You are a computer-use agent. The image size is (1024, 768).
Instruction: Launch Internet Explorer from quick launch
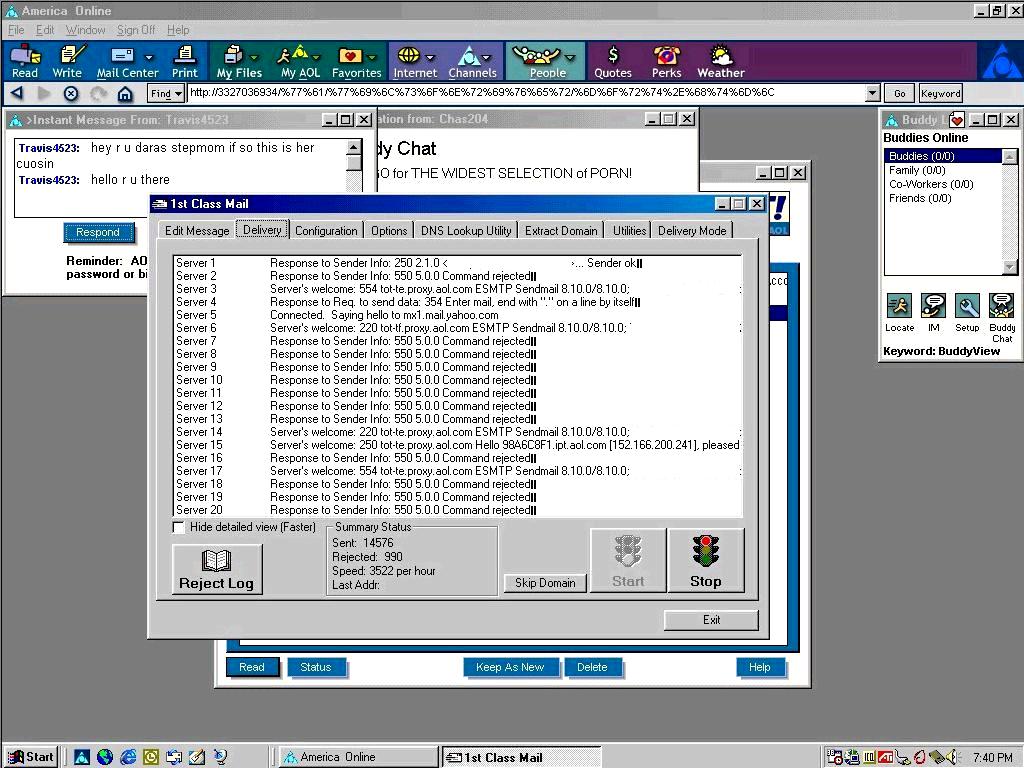128,757
